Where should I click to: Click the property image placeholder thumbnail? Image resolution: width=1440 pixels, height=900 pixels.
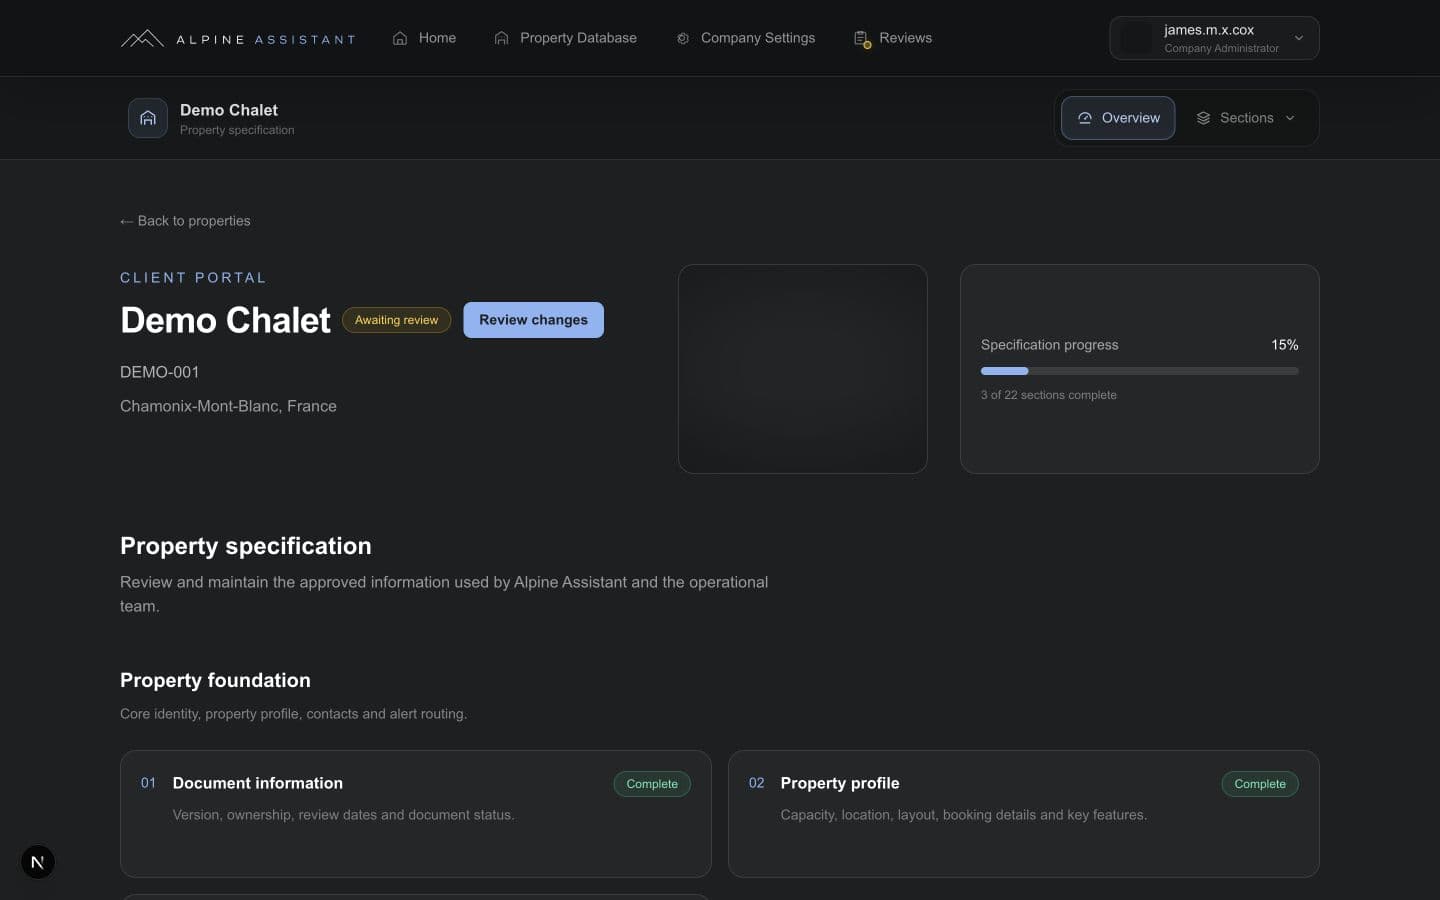803,369
